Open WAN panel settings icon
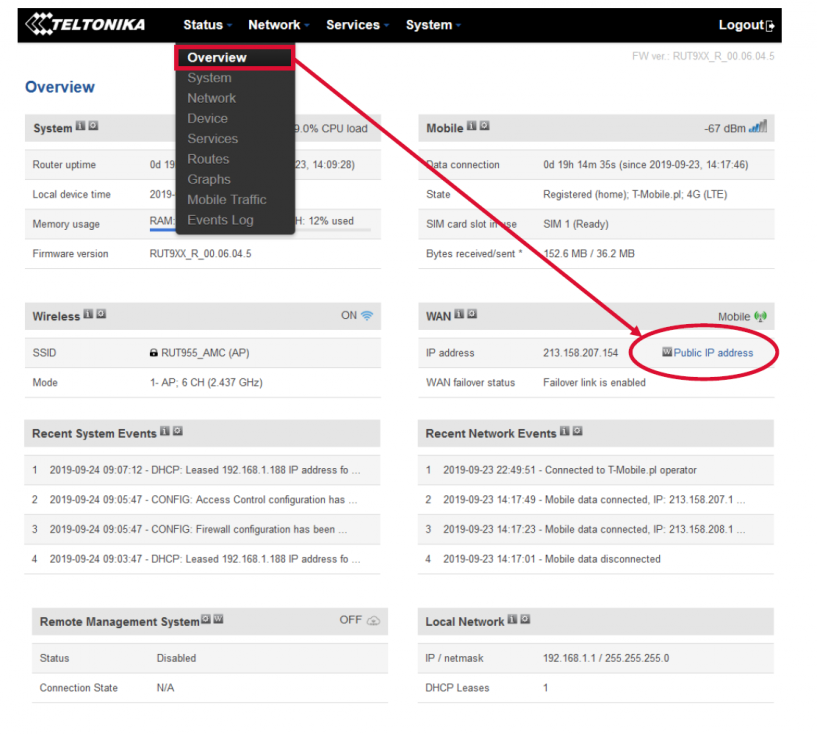817x734 pixels. pos(472,314)
